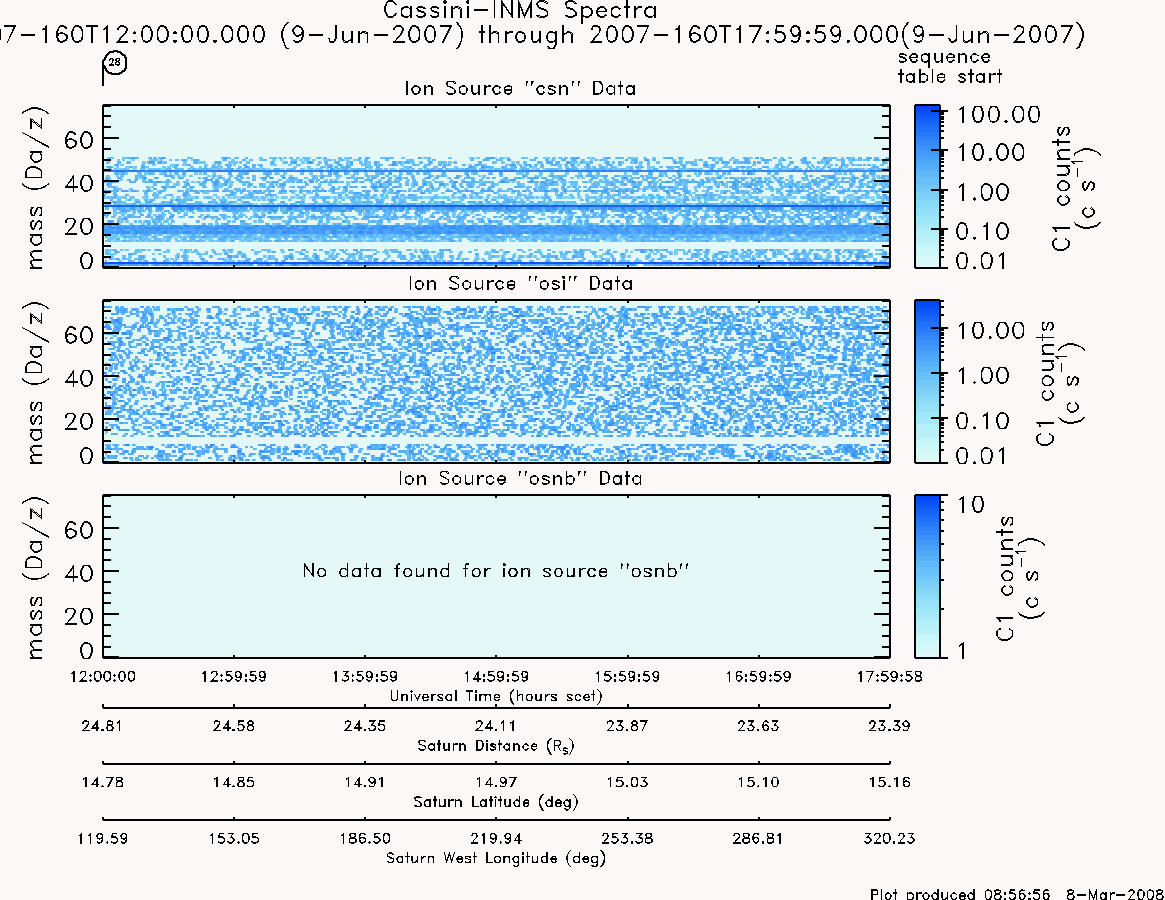1165x900 pixels.
Task: Click the No data found message
Action: (496, 570)
